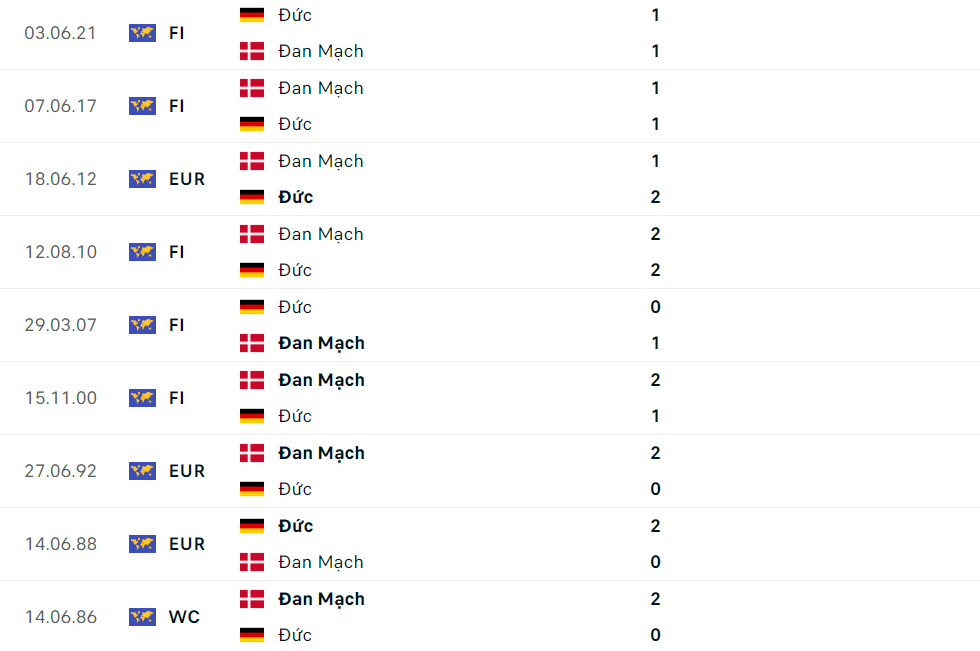Click Denmark's flag in the 14.06.86 match
980x651 pixels.
[252, 599]
